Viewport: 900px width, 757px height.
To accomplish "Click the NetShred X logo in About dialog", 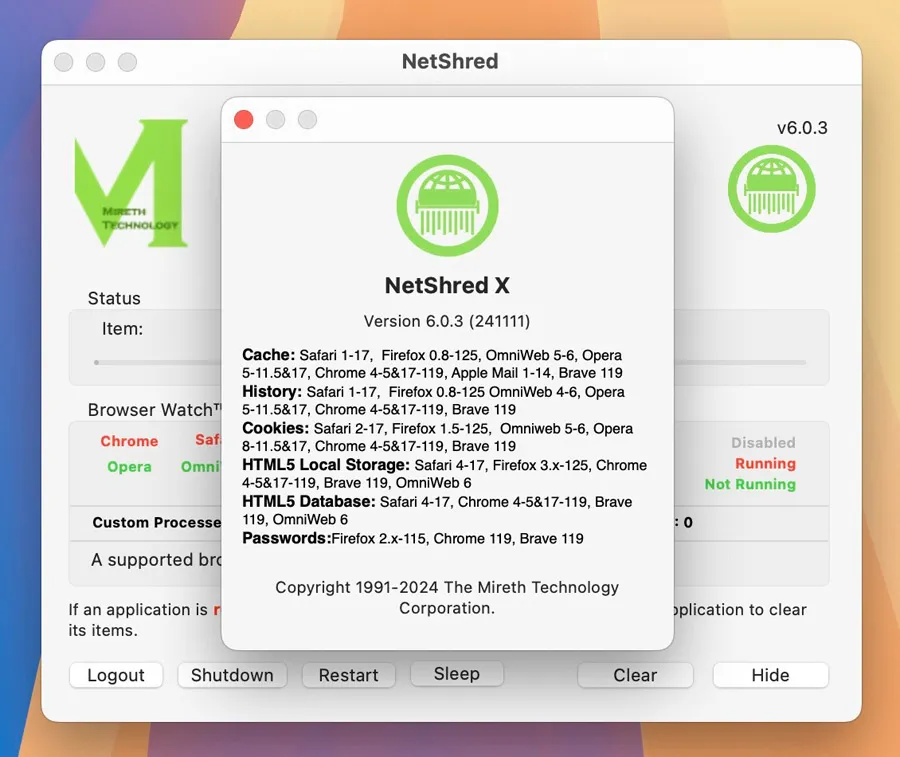I will (x=447, y=206).
